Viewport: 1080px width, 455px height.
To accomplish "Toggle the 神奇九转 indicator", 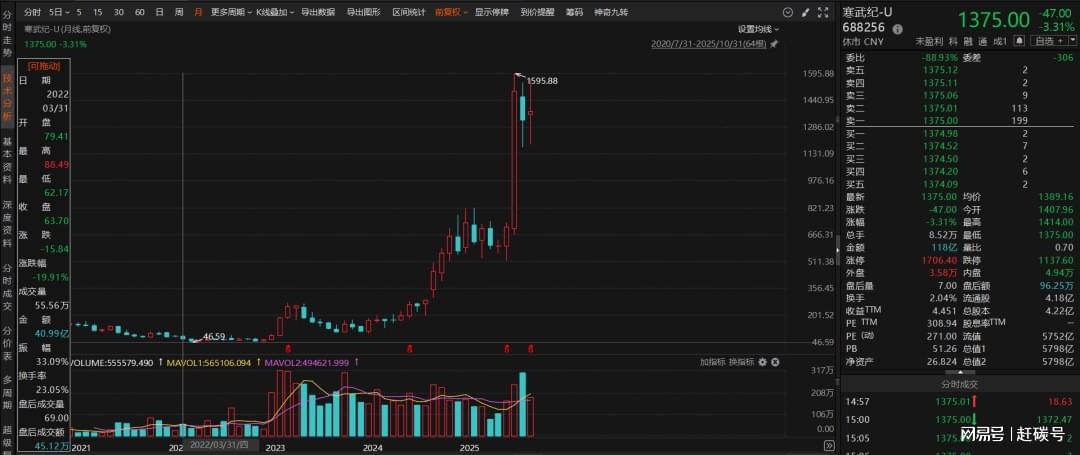I will coord(611,12).
